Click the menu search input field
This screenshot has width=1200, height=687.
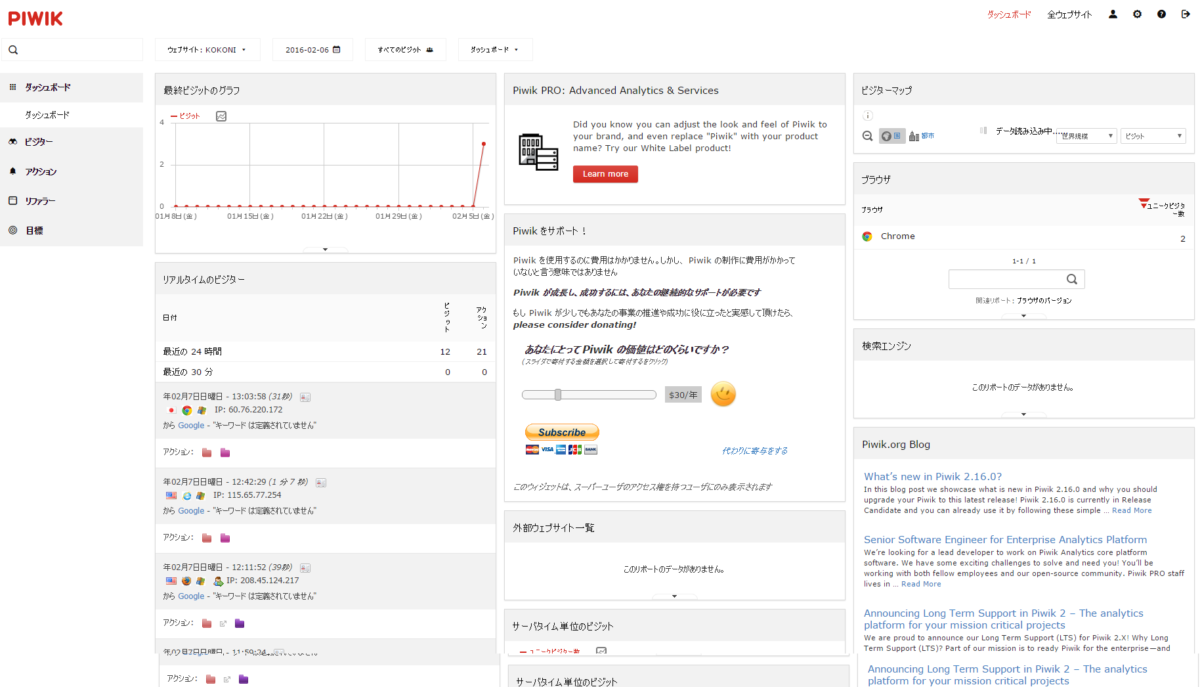pos(71,50)
